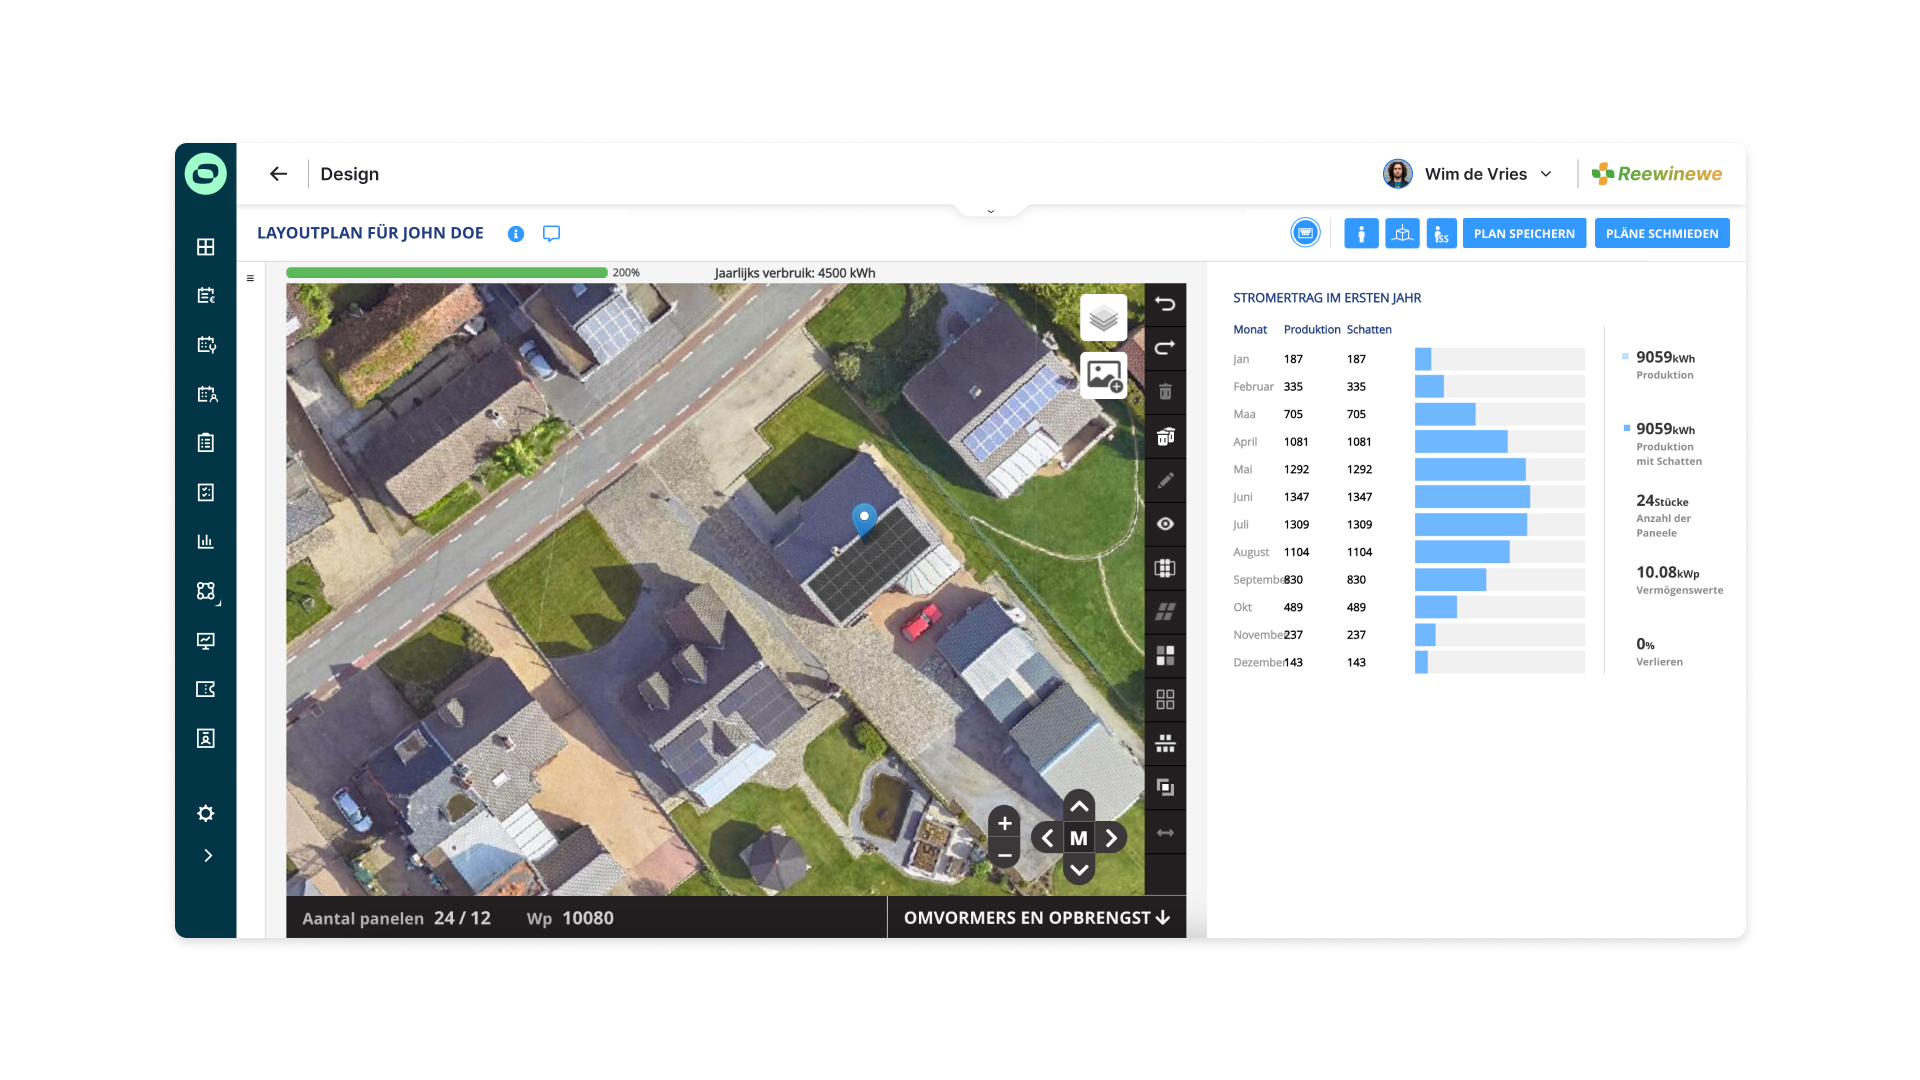Click the blue location pin on the roof
The image size is (1920, 1080).
pyautogui.click(x=864, y=520)
